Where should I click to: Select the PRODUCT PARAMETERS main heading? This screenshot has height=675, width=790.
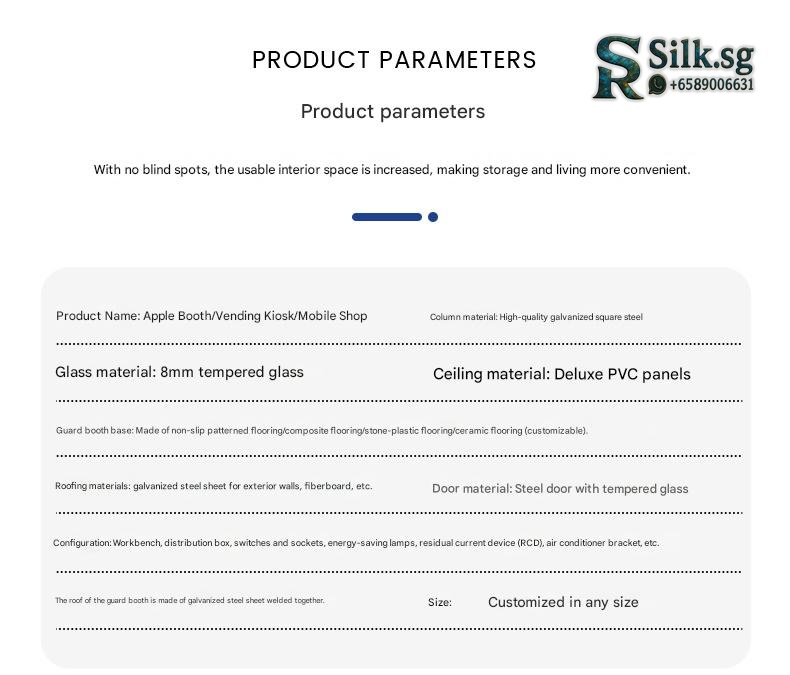coord(394,60)
